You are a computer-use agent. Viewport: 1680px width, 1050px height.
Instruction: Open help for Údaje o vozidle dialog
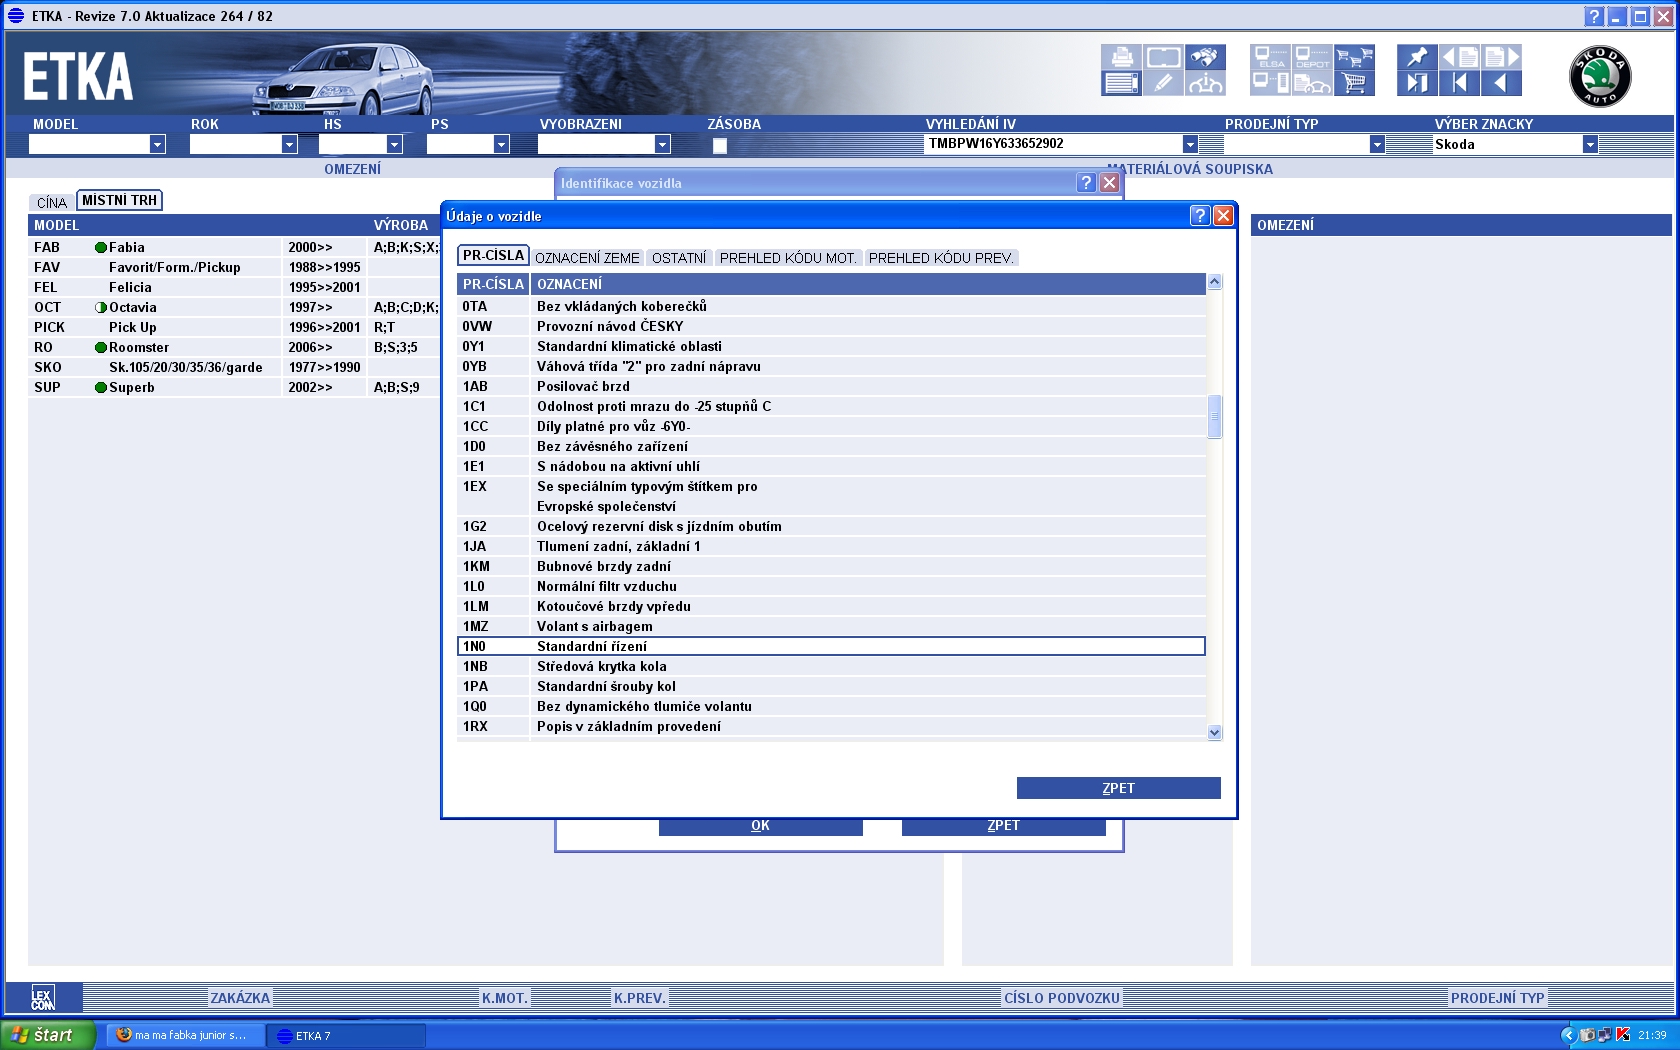tap(1200, 216)
